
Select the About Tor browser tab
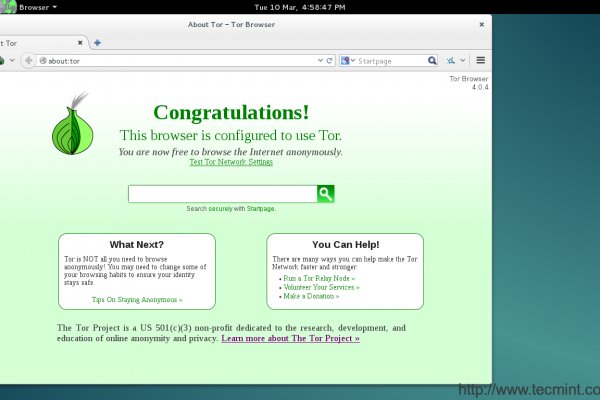(x=30, y=43)
